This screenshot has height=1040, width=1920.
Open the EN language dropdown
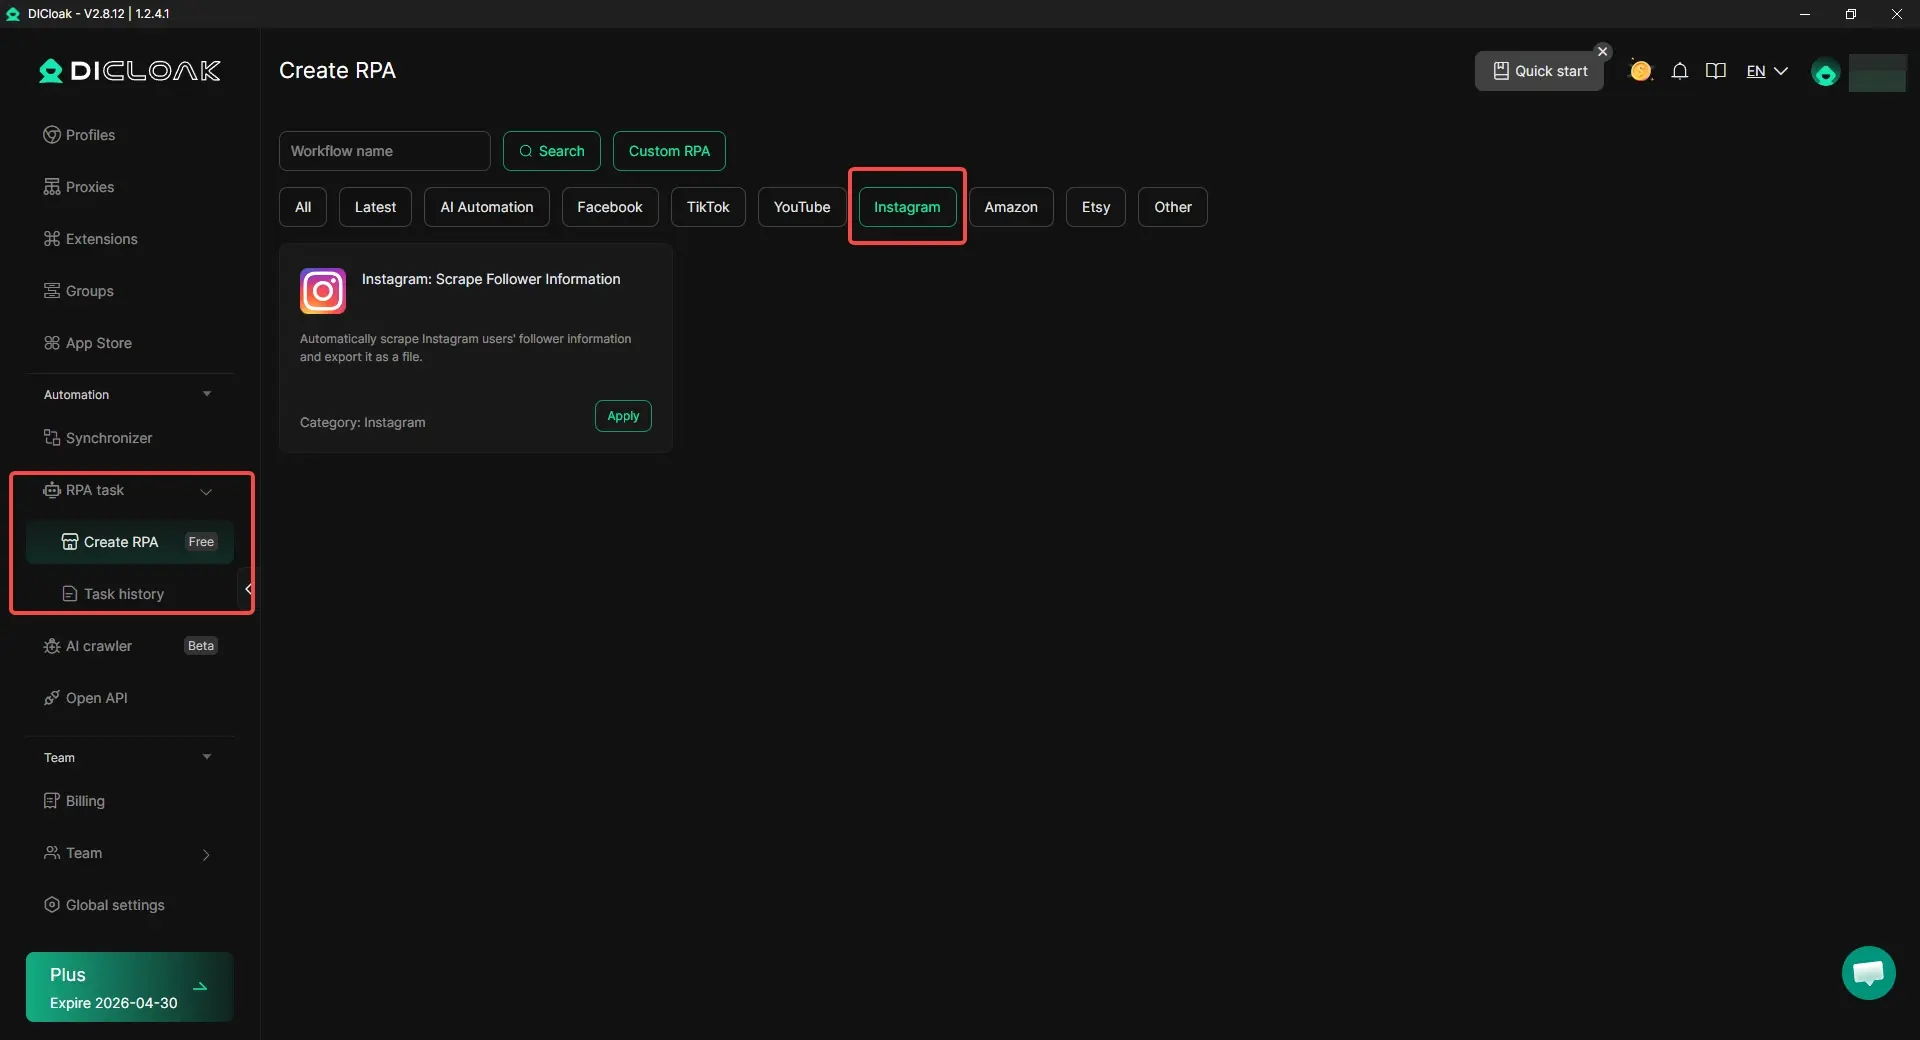[x=1766, y=71]
